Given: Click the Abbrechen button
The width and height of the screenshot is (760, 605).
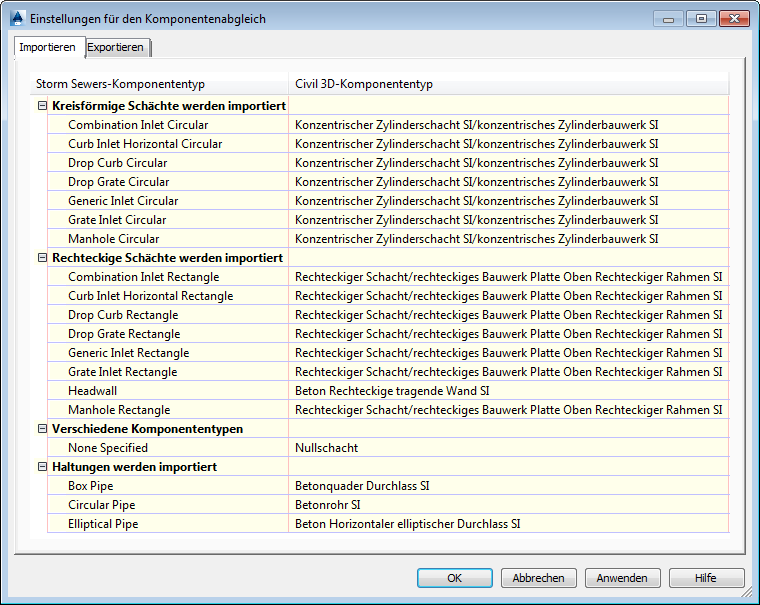Looking at the screenshot, I should click(x=538, y=578).
